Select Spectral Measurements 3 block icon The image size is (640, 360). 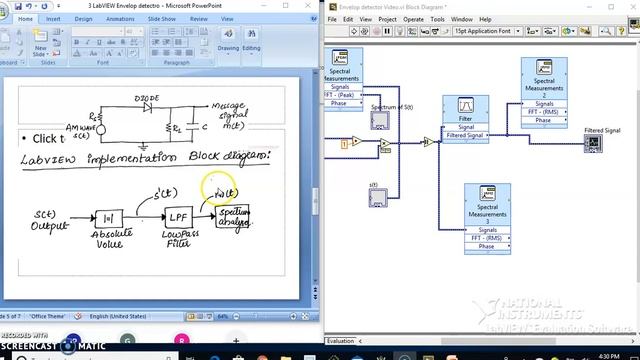[x=487, y=193]
